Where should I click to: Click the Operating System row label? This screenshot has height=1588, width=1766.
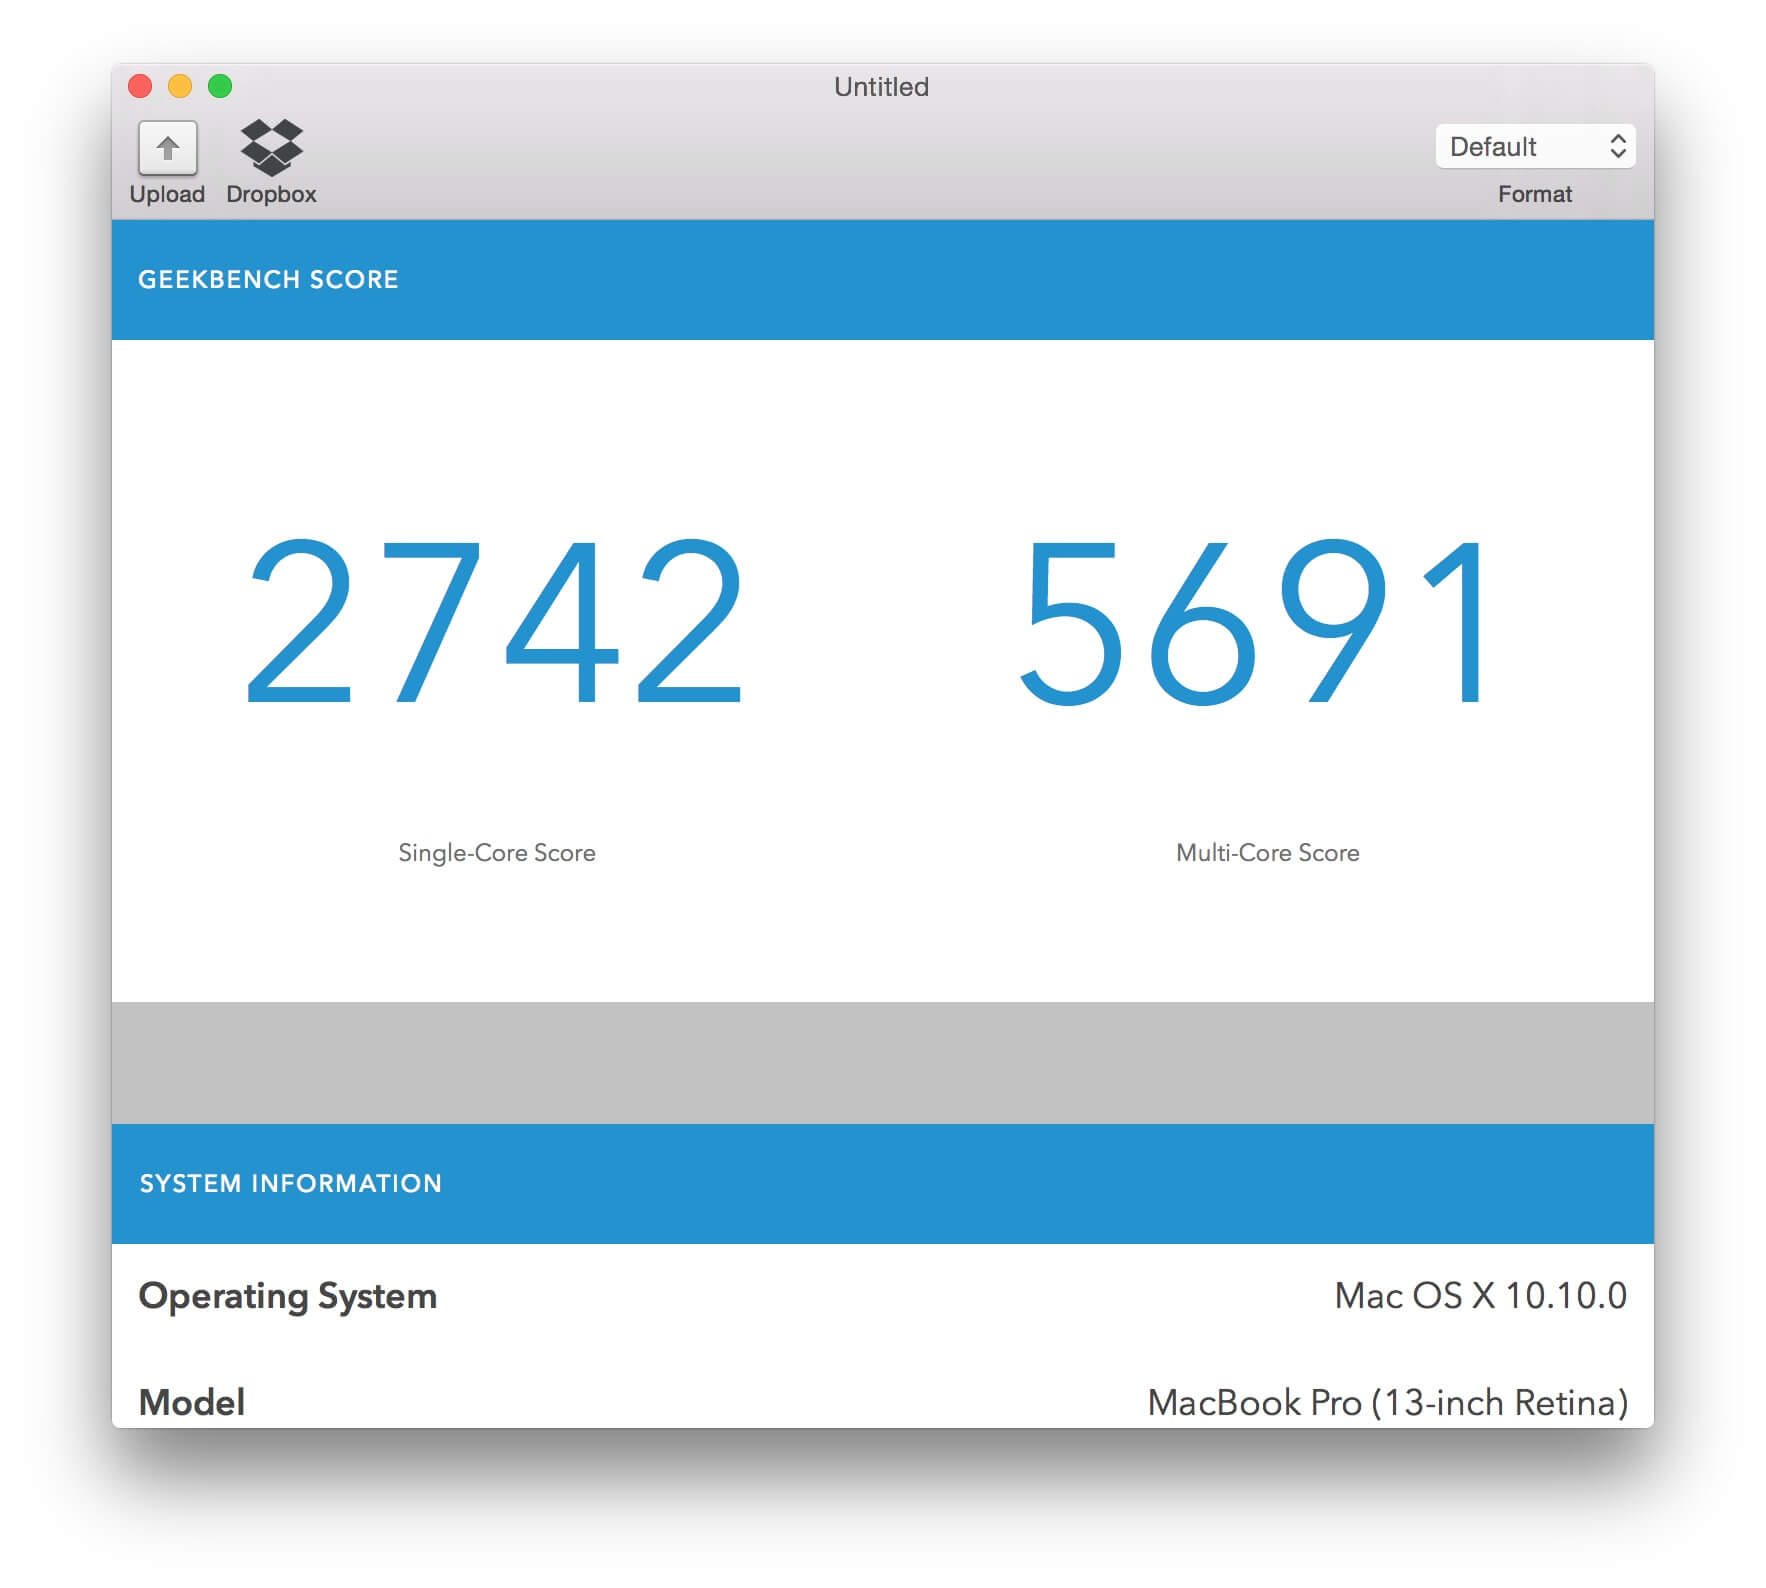tap(288, 1296)
